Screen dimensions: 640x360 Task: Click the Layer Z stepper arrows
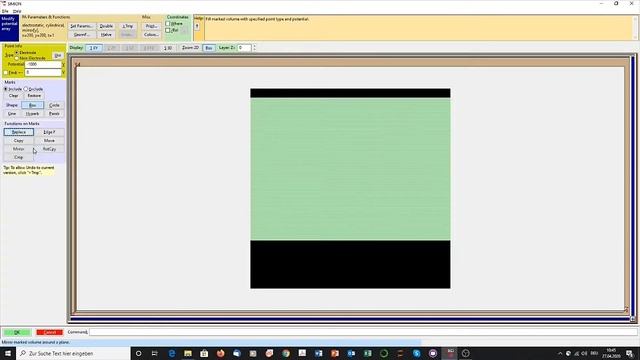(254, 48)
